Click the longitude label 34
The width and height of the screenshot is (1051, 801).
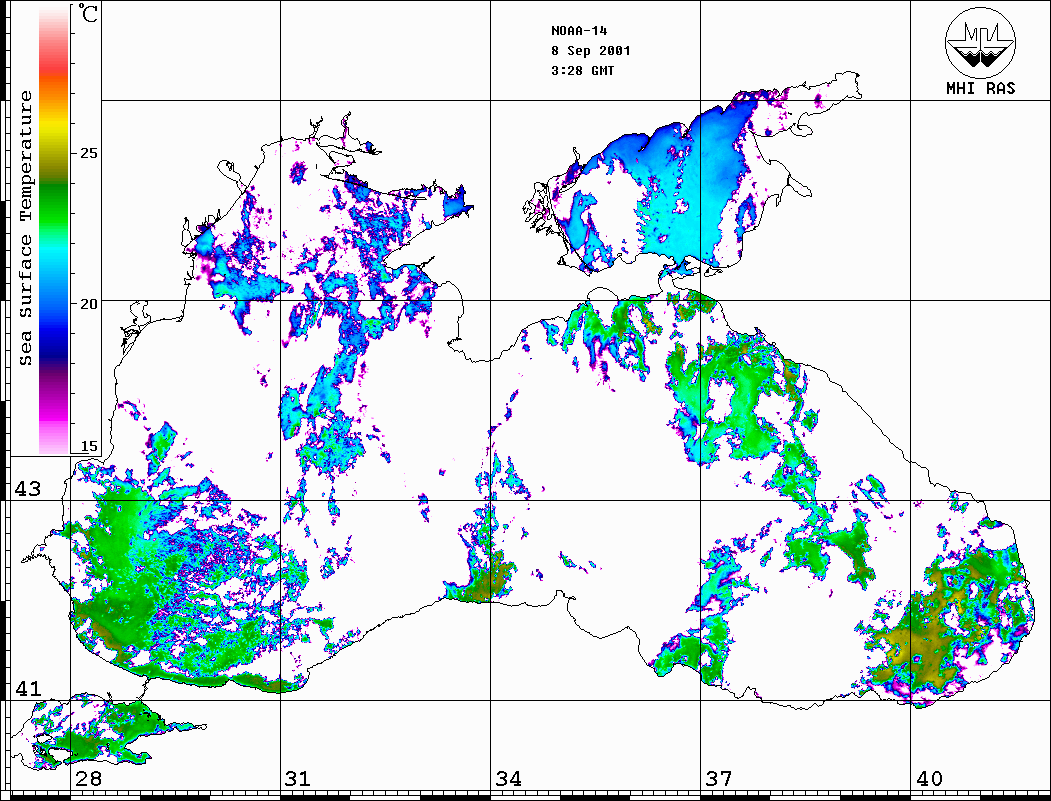click(508, 779)
